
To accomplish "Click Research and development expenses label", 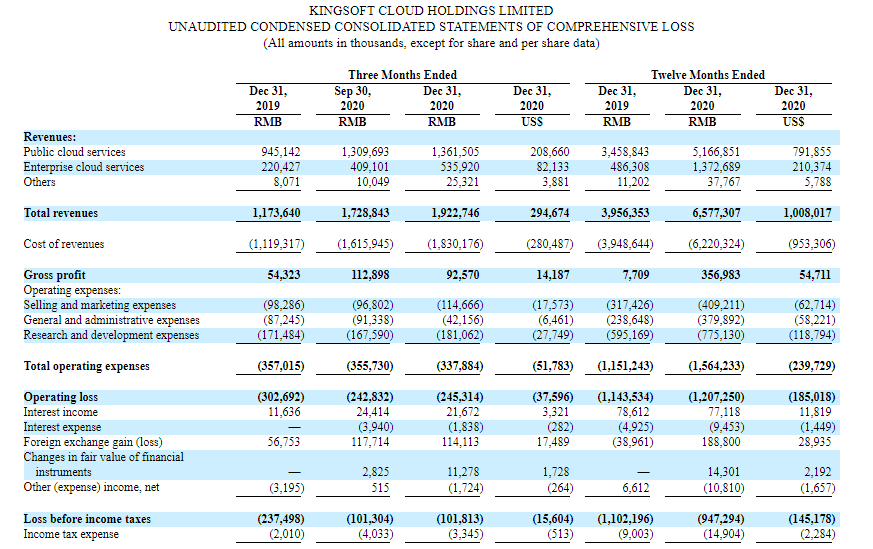I will pos(111,335).
